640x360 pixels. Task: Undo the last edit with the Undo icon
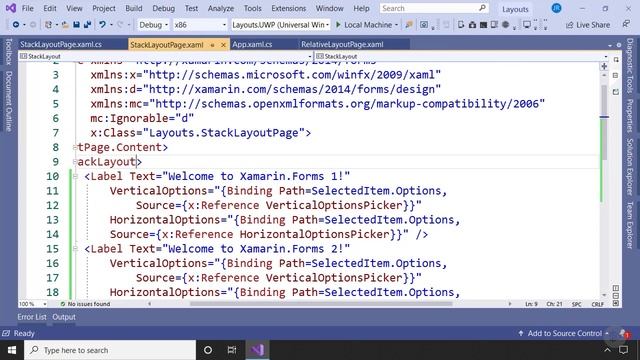pos(102,25)
